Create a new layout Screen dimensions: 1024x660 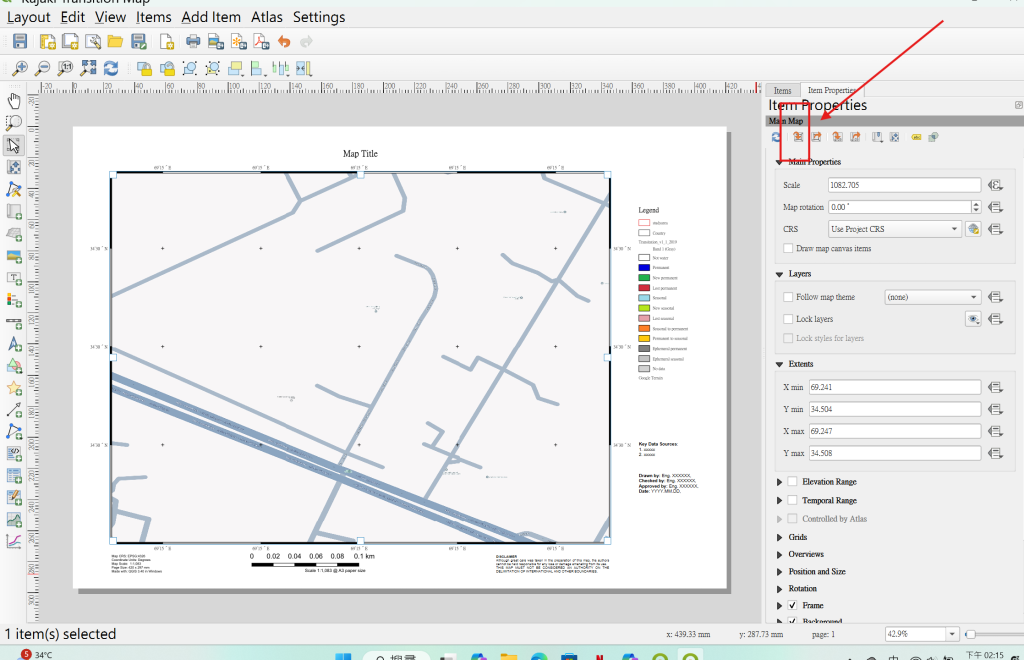[x=48, y=42]
